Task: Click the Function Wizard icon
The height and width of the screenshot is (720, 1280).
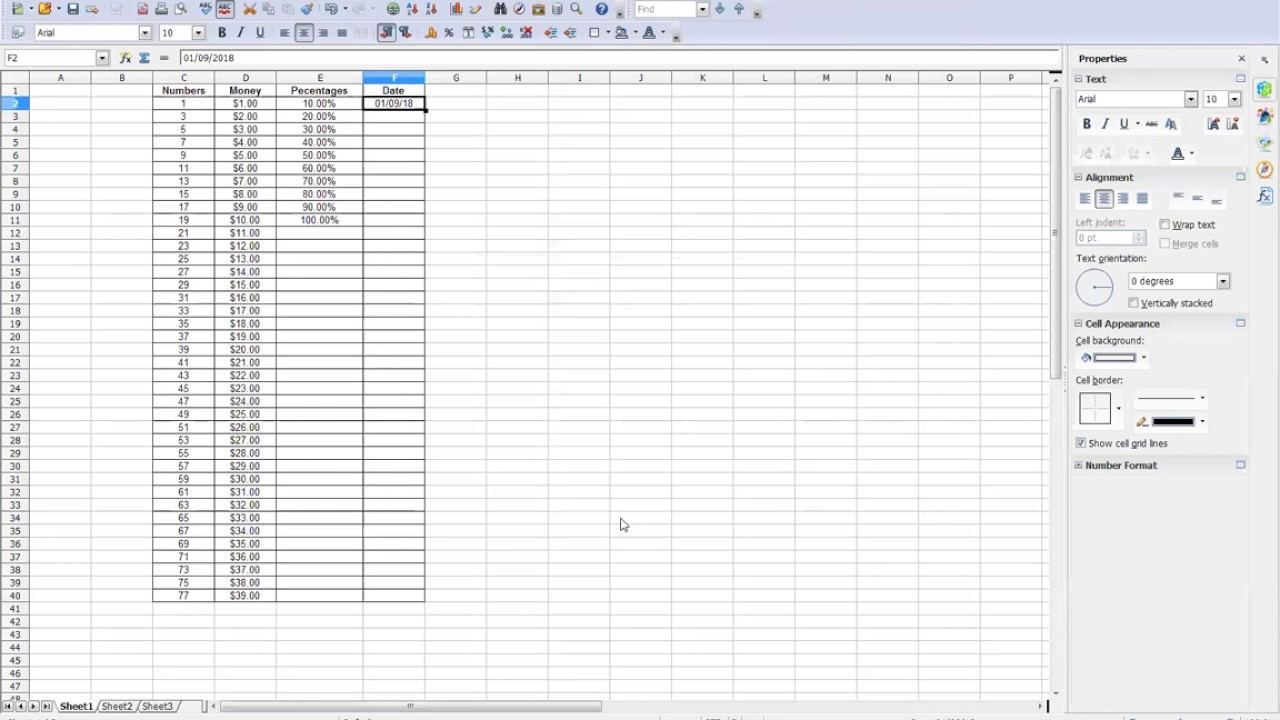Action: [125, 58]
